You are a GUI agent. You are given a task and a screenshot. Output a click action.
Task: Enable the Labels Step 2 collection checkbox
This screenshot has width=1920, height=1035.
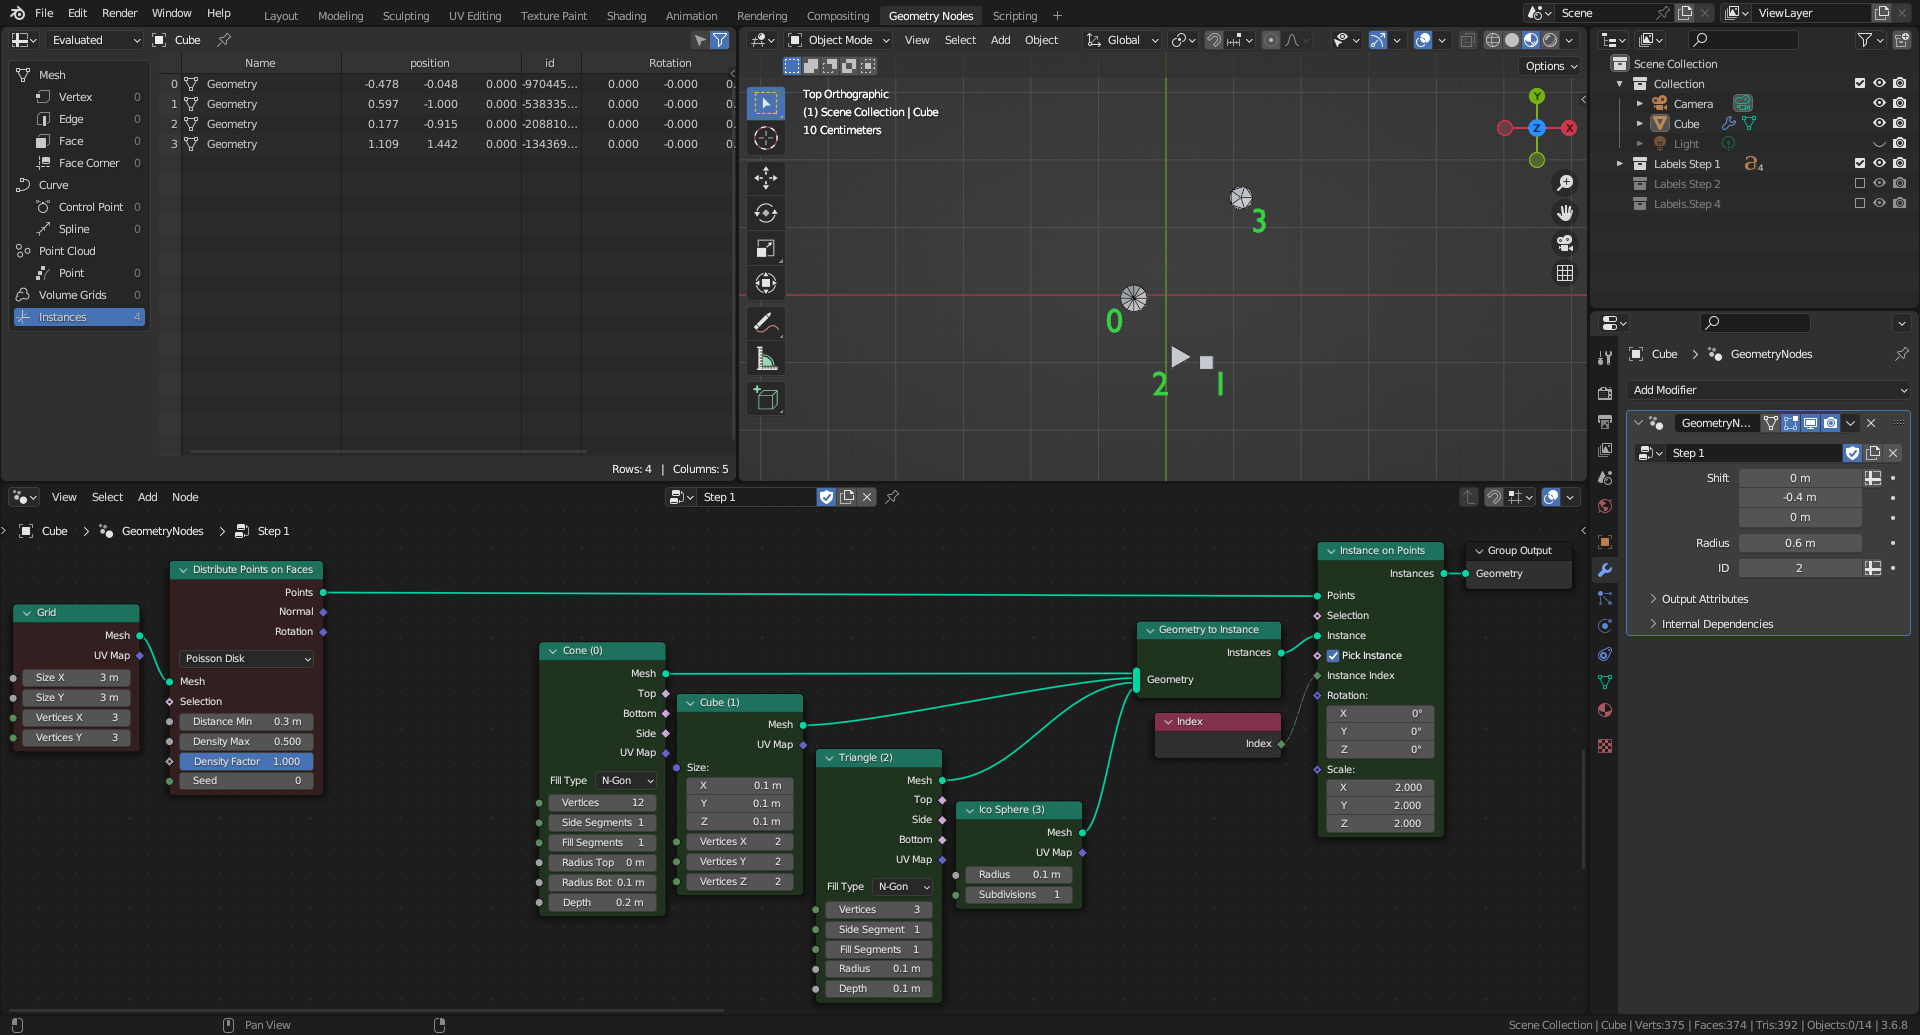click(x=1860, y=184)
